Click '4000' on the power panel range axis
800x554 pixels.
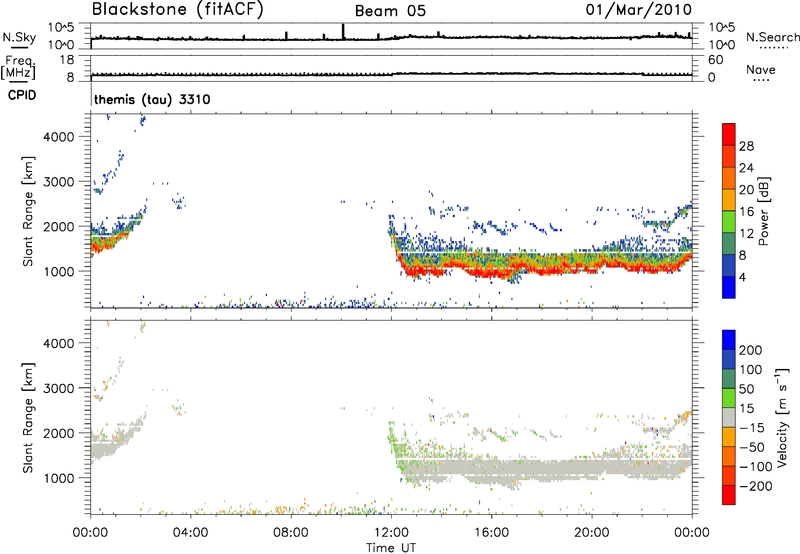pyautogui.click(x=58, y=137)
